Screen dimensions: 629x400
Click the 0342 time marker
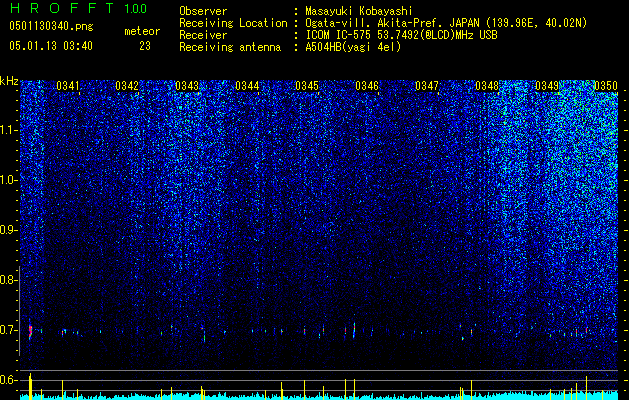(127, 86)
